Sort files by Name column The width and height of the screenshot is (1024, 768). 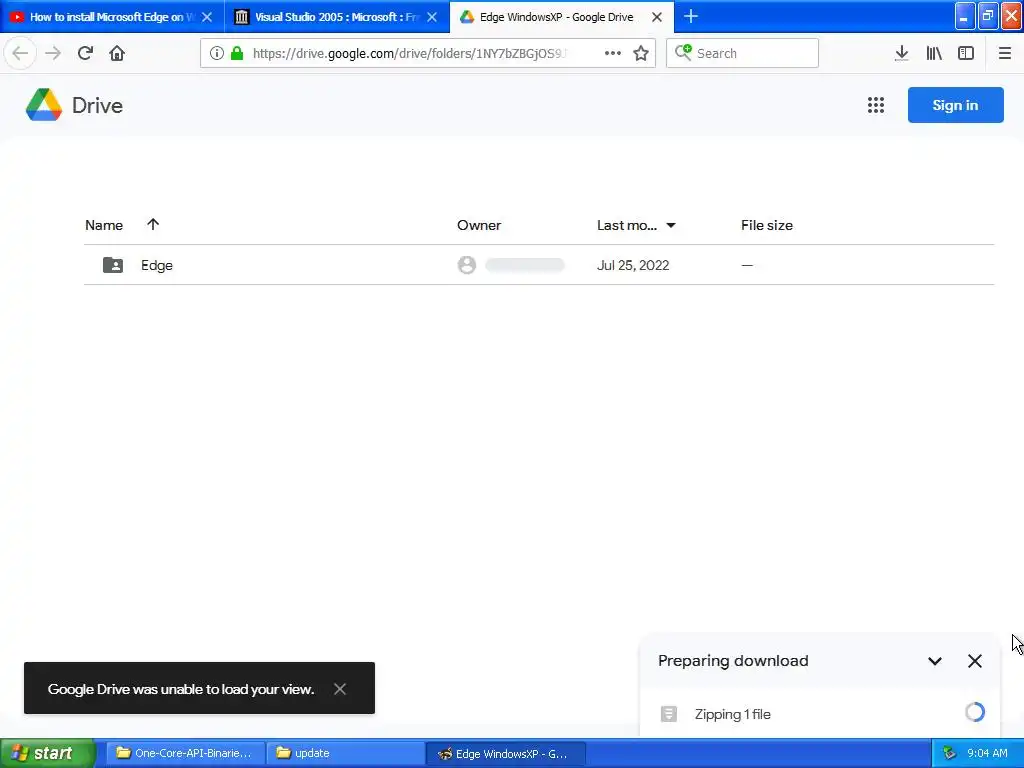[104, 225]
